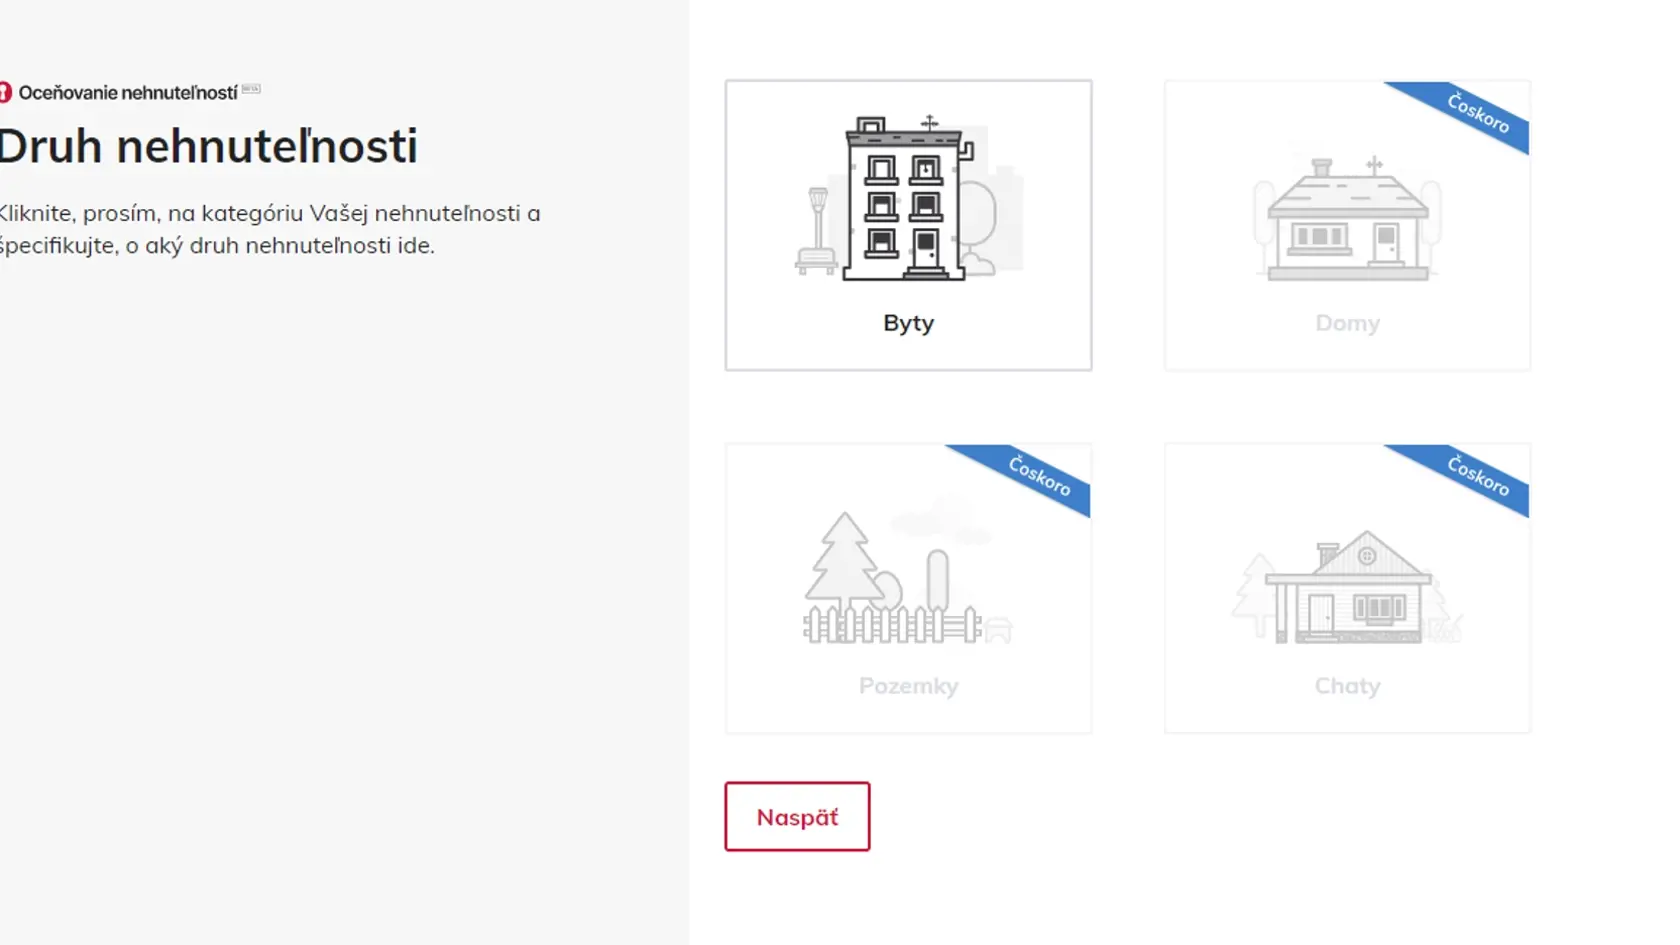
Task: Select the Byty card's empty area below the label
Action: pos(908,354)
